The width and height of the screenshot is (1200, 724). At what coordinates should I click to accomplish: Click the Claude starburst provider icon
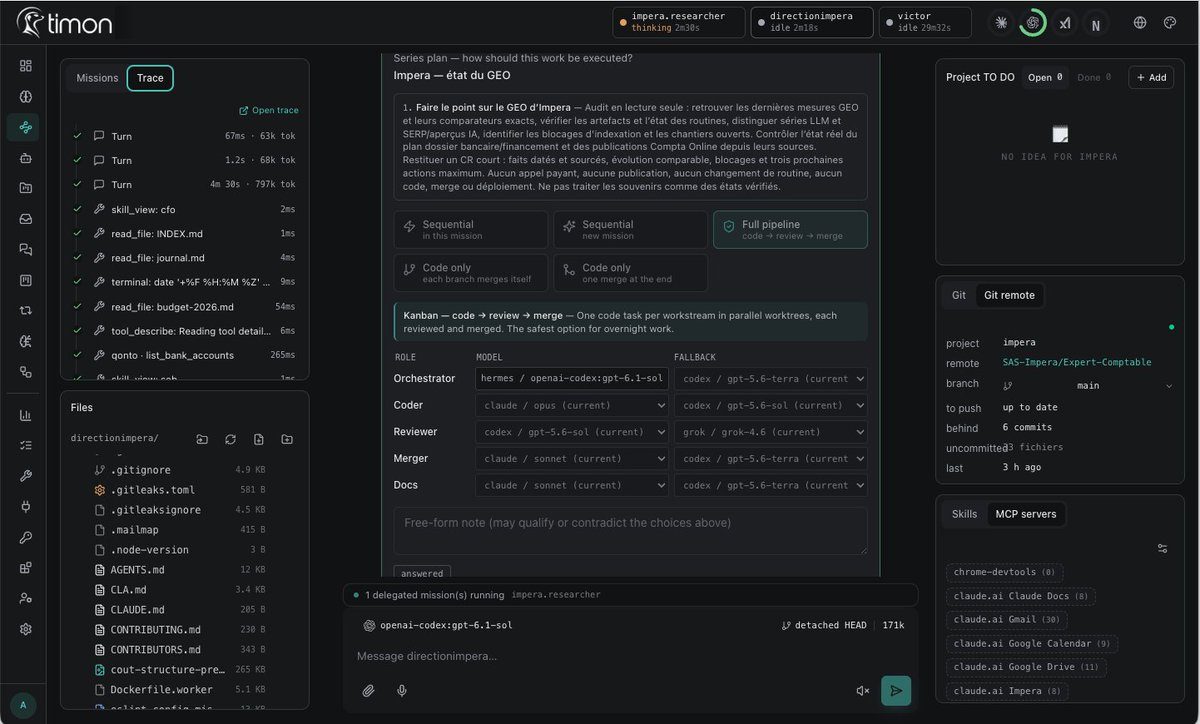pyautogui.click(x=1001, y=23)
